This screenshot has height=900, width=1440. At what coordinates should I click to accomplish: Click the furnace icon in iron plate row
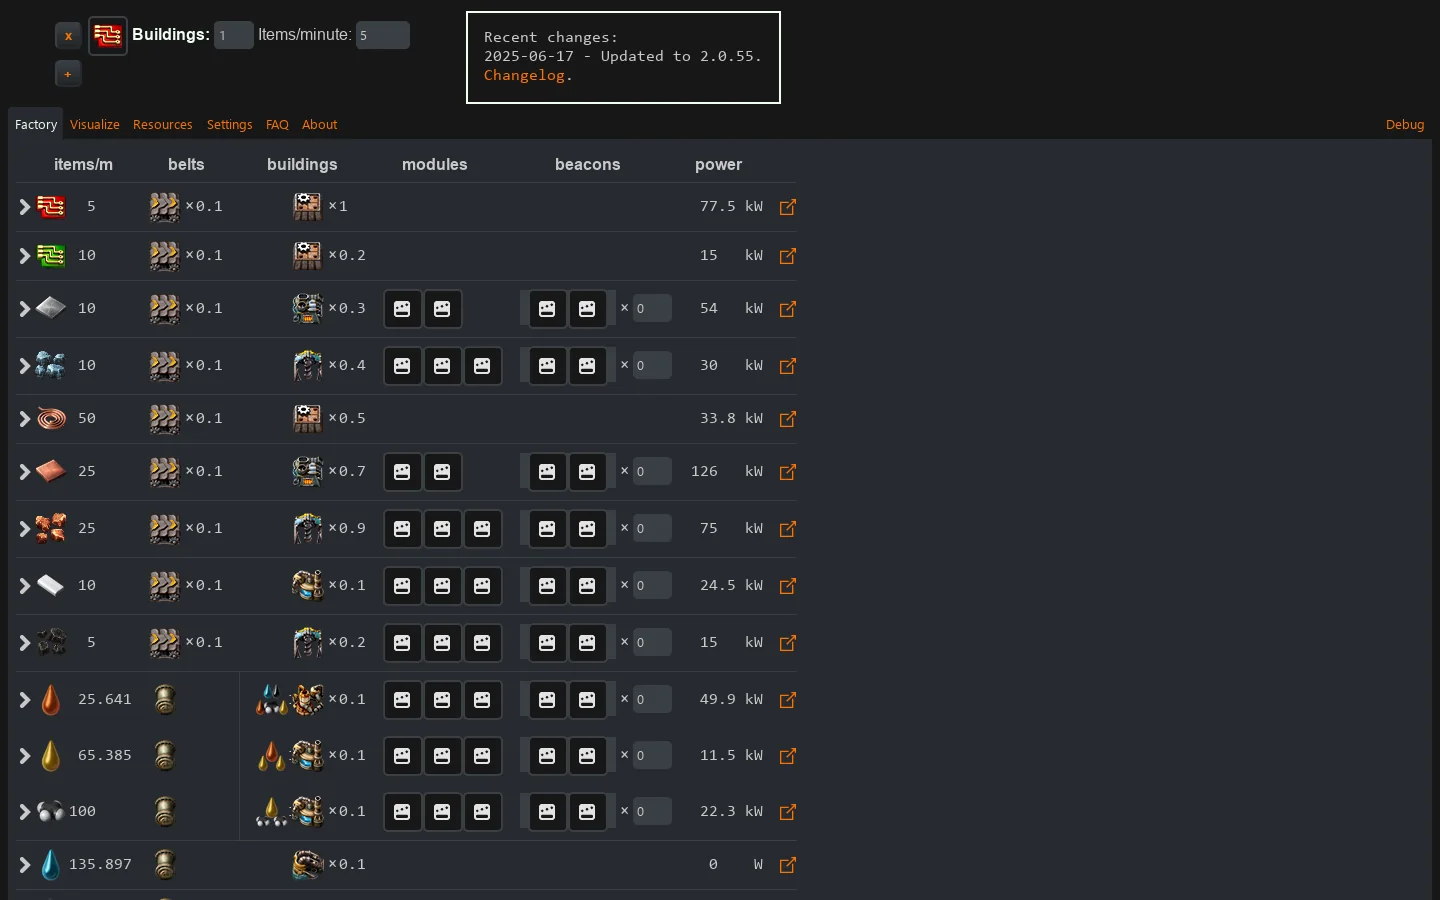coord(308,308)
